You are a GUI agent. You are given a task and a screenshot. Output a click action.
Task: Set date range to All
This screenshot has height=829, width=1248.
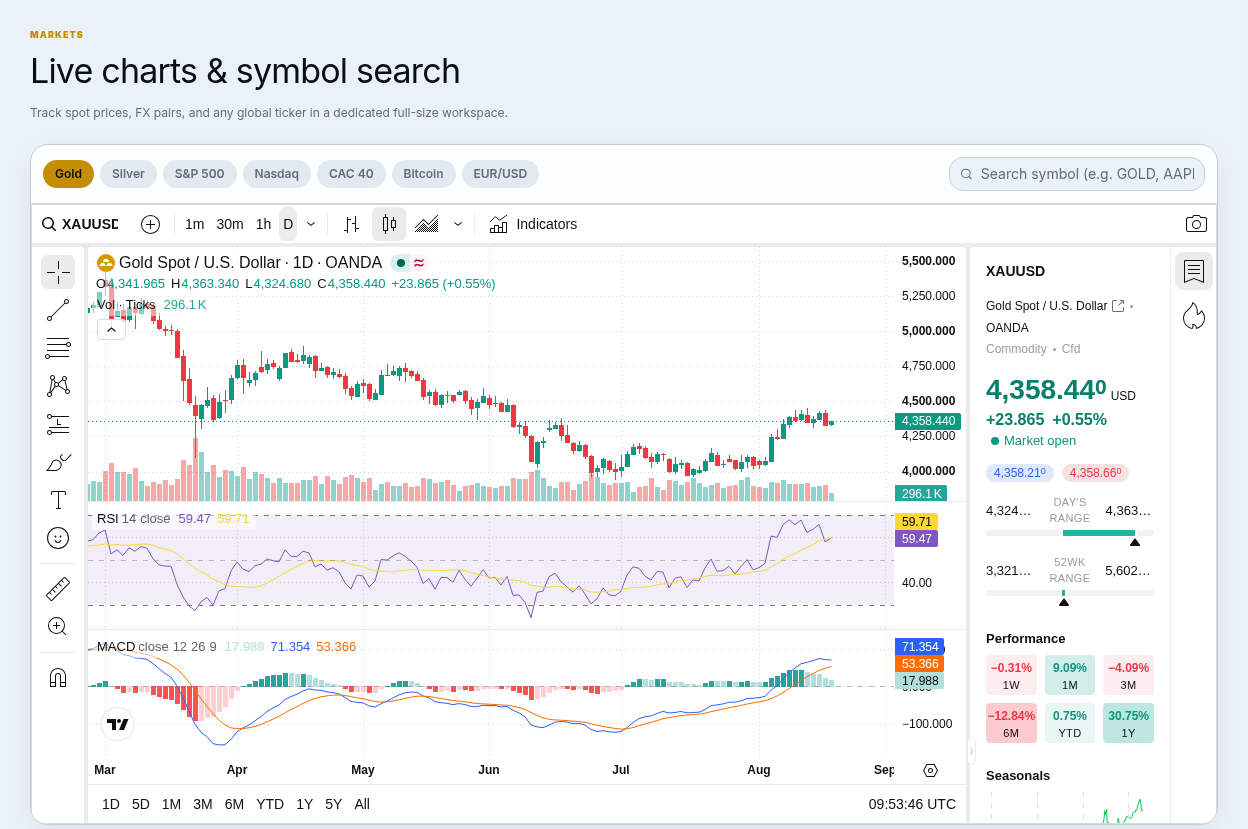click(362, 804)
